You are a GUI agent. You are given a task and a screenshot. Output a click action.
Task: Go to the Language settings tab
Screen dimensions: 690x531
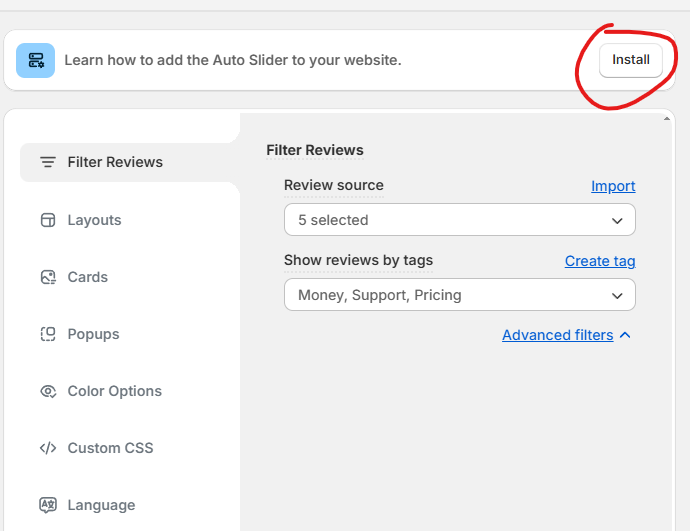click(x=101, y=505)
